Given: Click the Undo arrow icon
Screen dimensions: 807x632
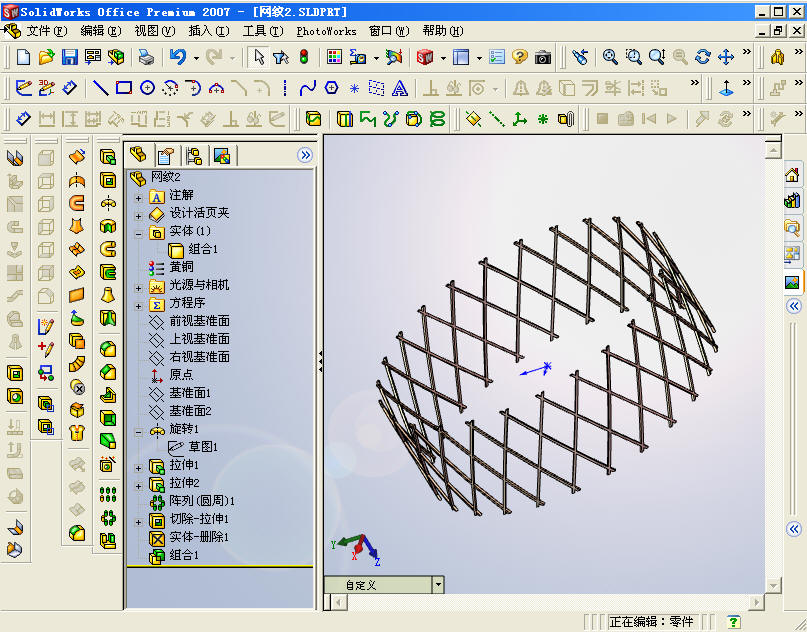Looking at the screenshot, I should (x=178, y=57).
